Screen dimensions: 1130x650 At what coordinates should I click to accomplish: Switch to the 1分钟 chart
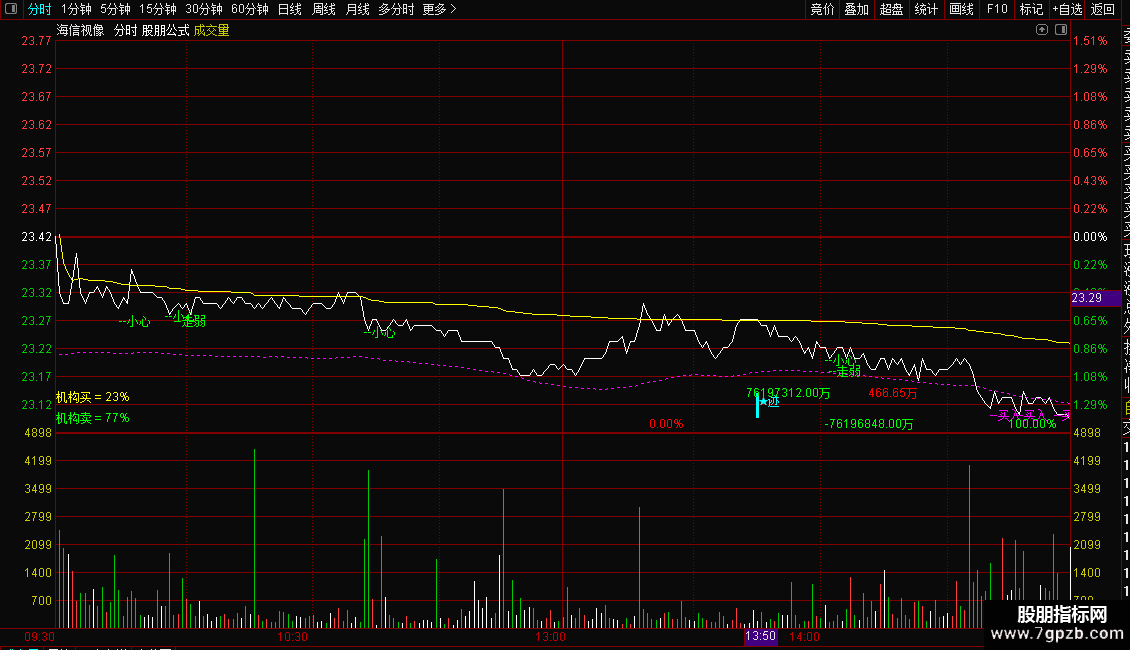point(76,9)
